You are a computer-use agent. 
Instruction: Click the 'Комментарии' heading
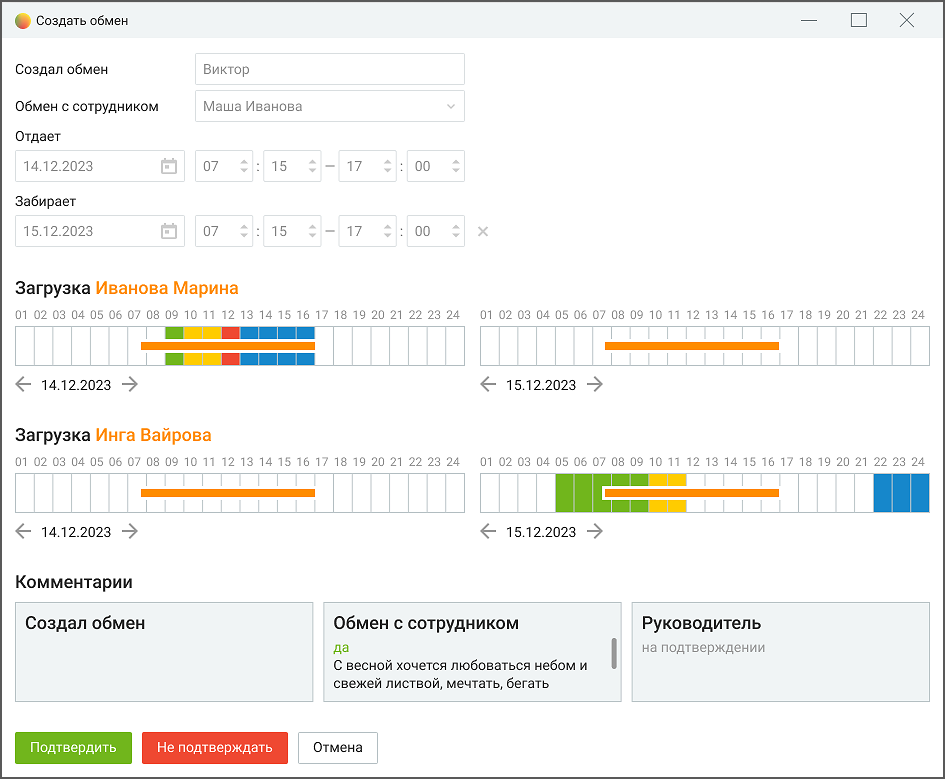click(74, 582)
